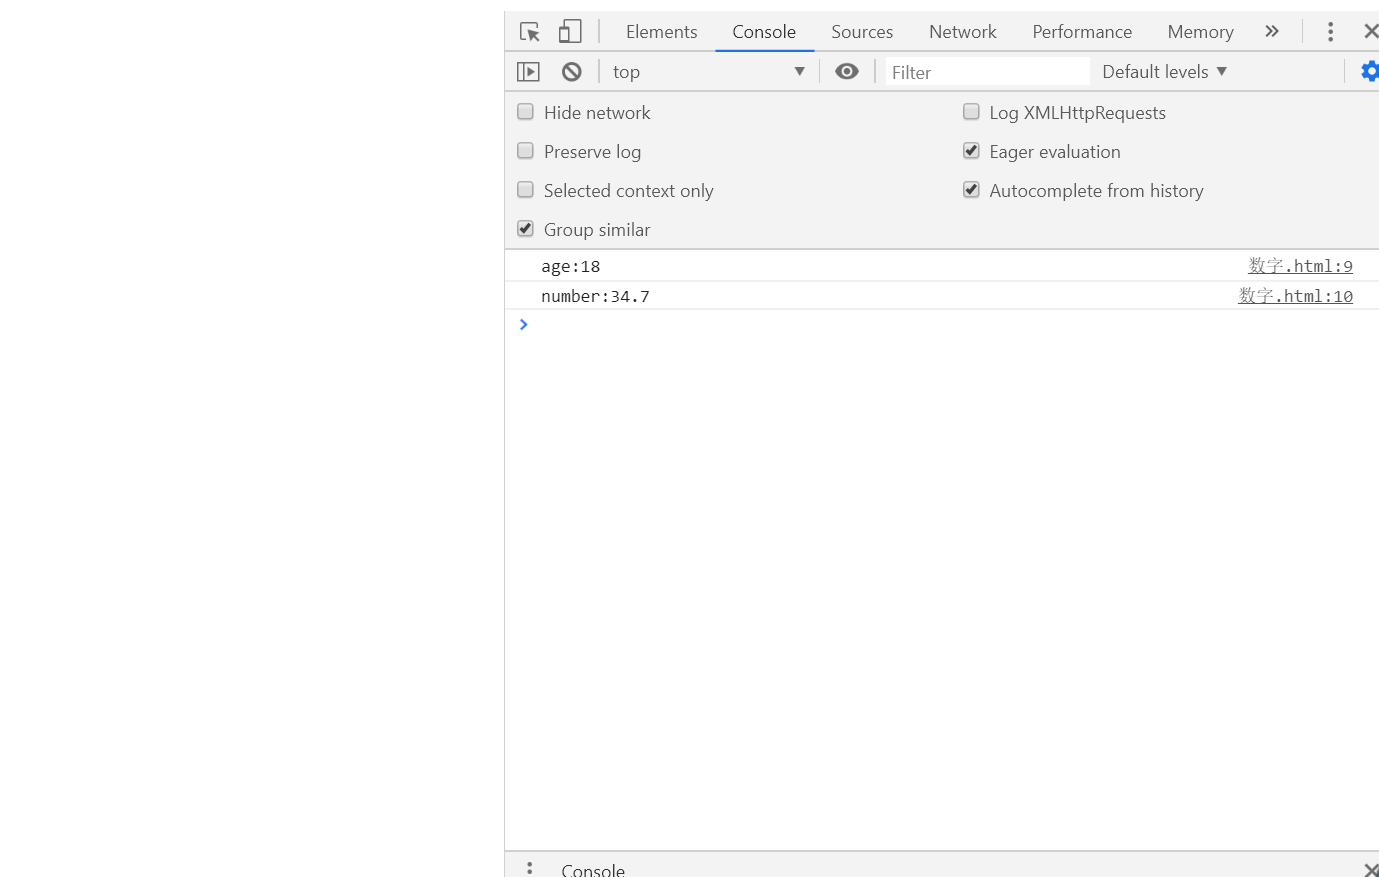
Task: Select the number:34.7 log message
Action: click(595, 296)
